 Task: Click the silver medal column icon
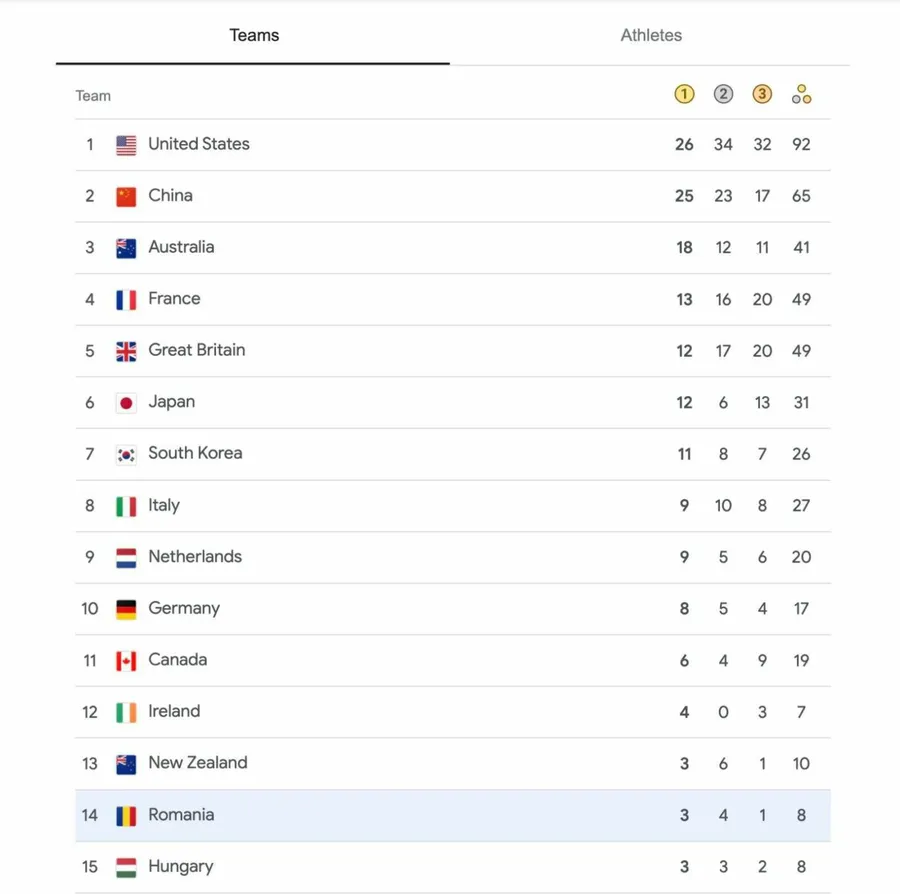pos(723,95)
